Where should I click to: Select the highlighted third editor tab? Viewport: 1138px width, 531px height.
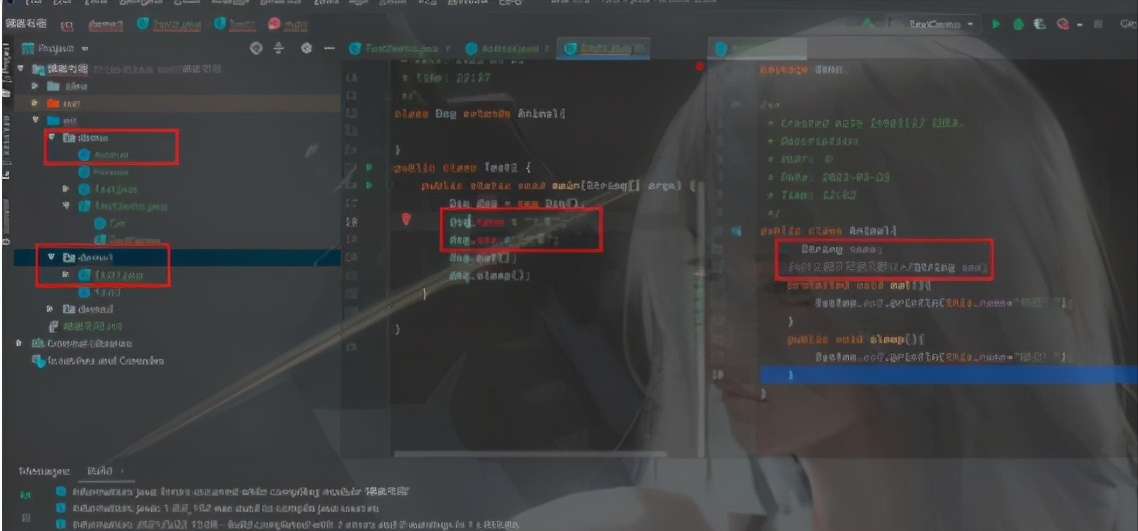(604, 49)
